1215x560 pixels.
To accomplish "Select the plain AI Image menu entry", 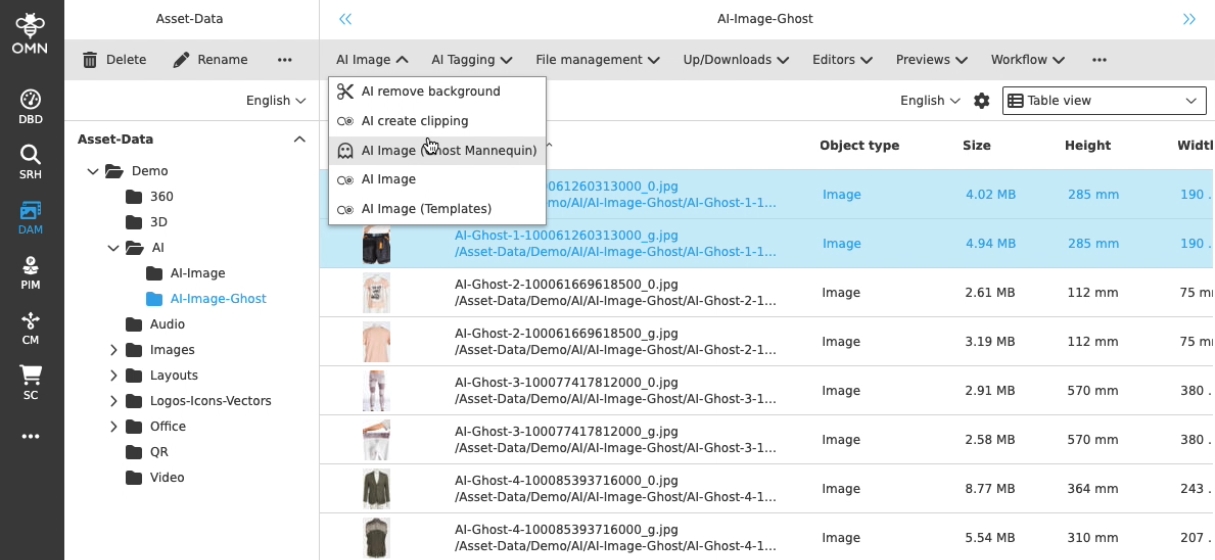I will tap(437, 179).
